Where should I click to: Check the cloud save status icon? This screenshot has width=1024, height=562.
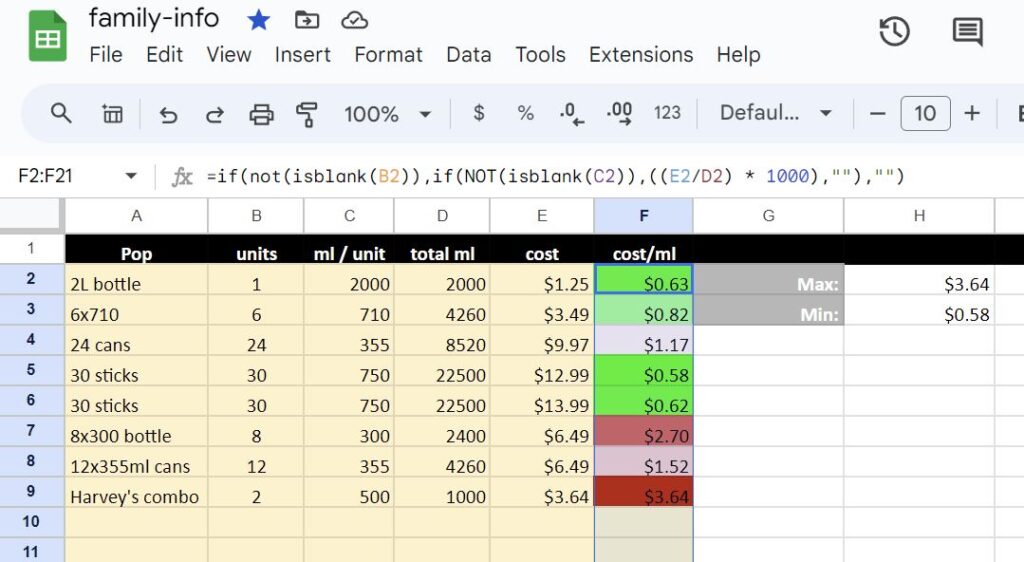point(354,20)
